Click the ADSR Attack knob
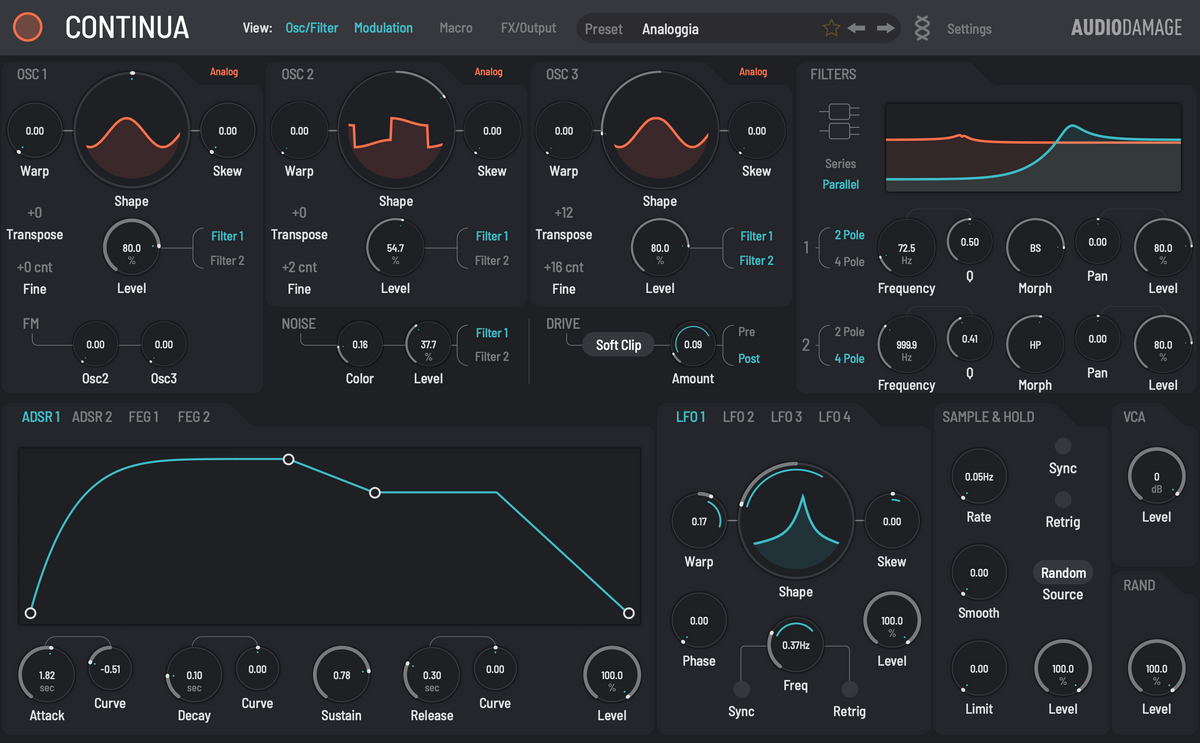This screenshot has width=1200, height=743. (x=47, y=675)
